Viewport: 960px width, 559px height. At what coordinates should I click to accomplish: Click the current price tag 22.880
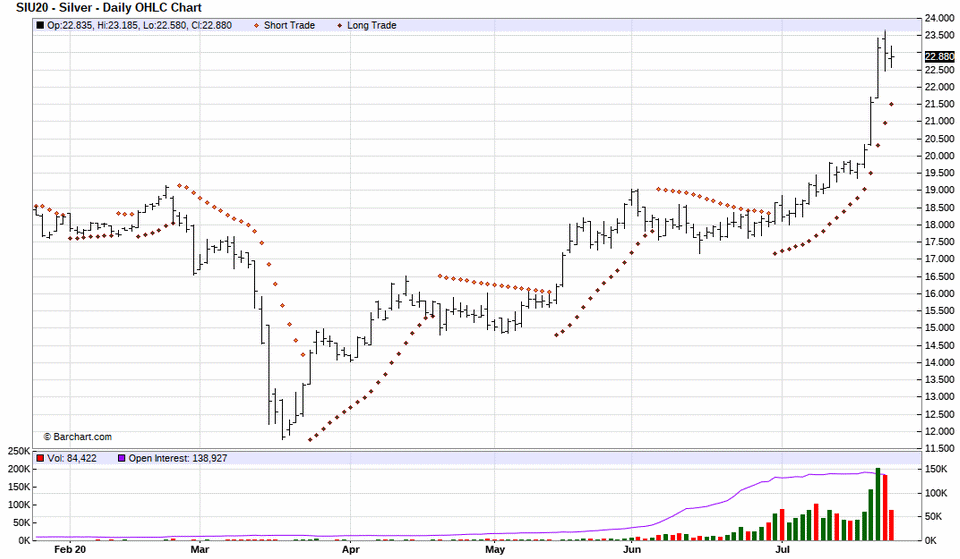click(939, 56)
